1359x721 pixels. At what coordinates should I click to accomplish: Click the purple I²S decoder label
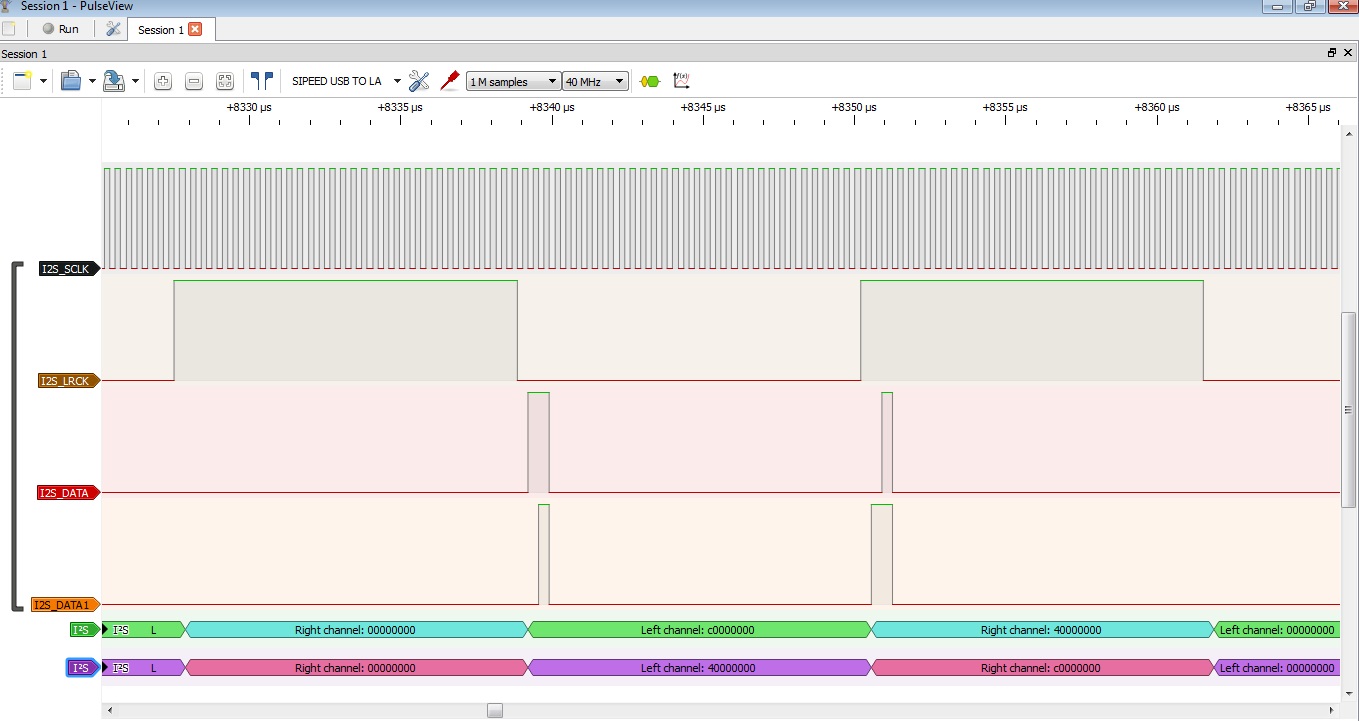[83, 668]
